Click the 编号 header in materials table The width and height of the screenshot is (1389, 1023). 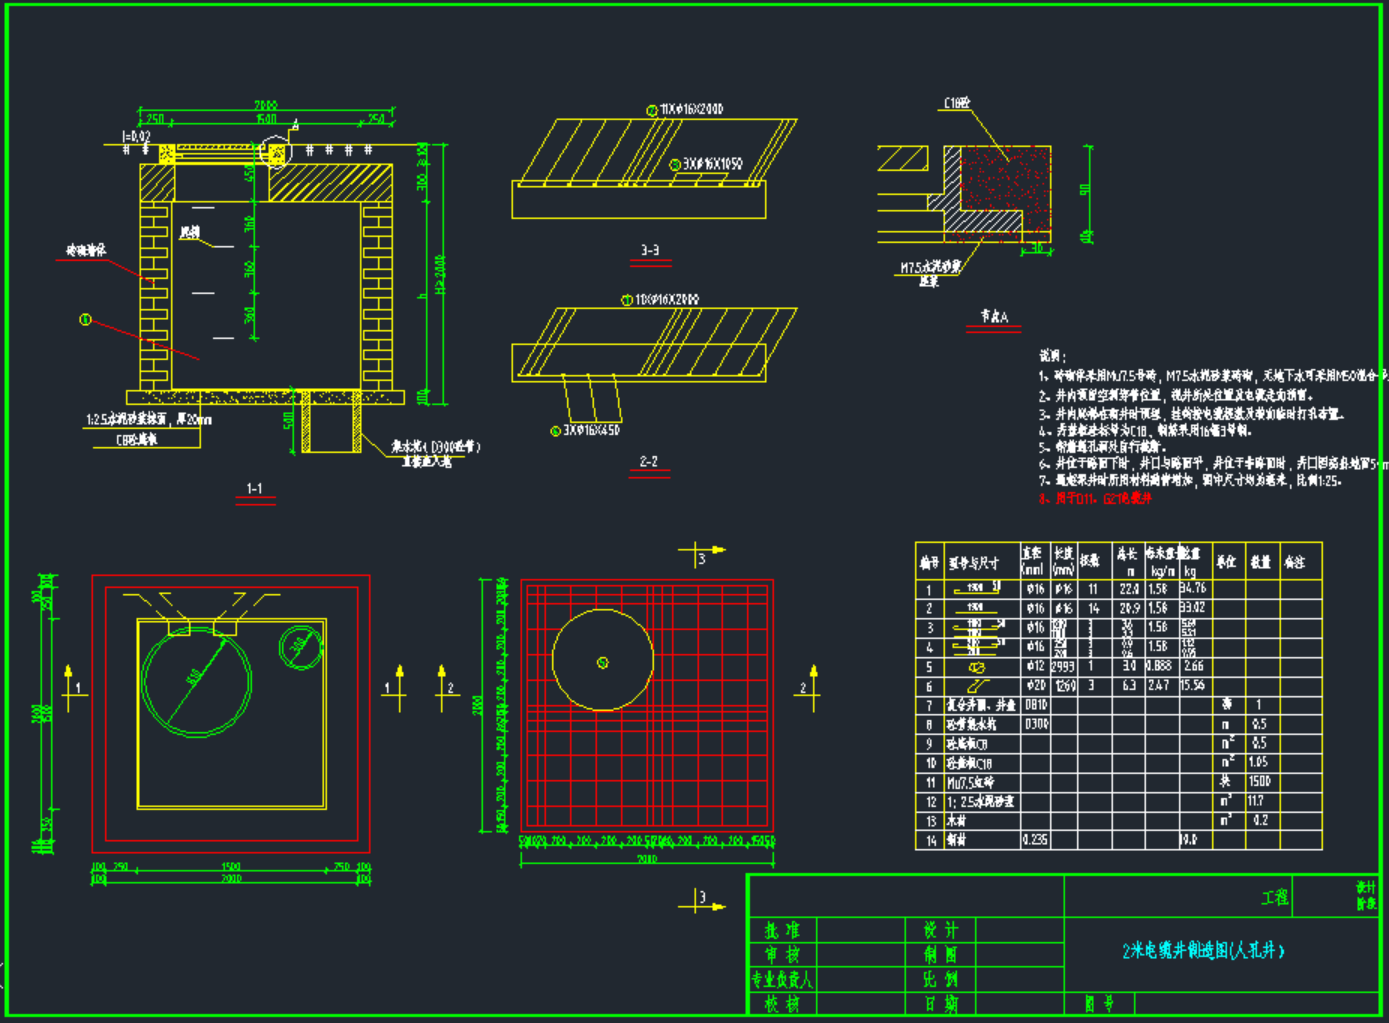[929, 562]
